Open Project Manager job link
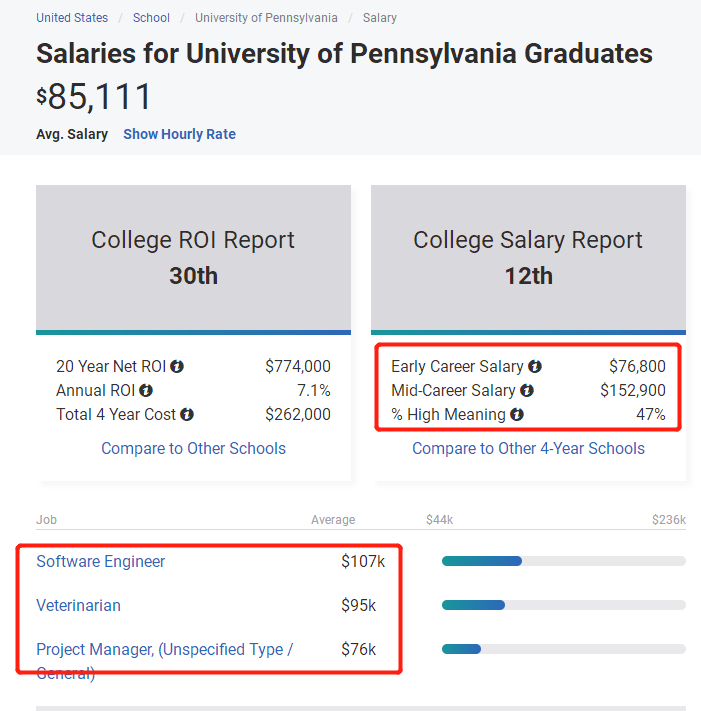This screenshot has height=711, width=701. (164, 650)
